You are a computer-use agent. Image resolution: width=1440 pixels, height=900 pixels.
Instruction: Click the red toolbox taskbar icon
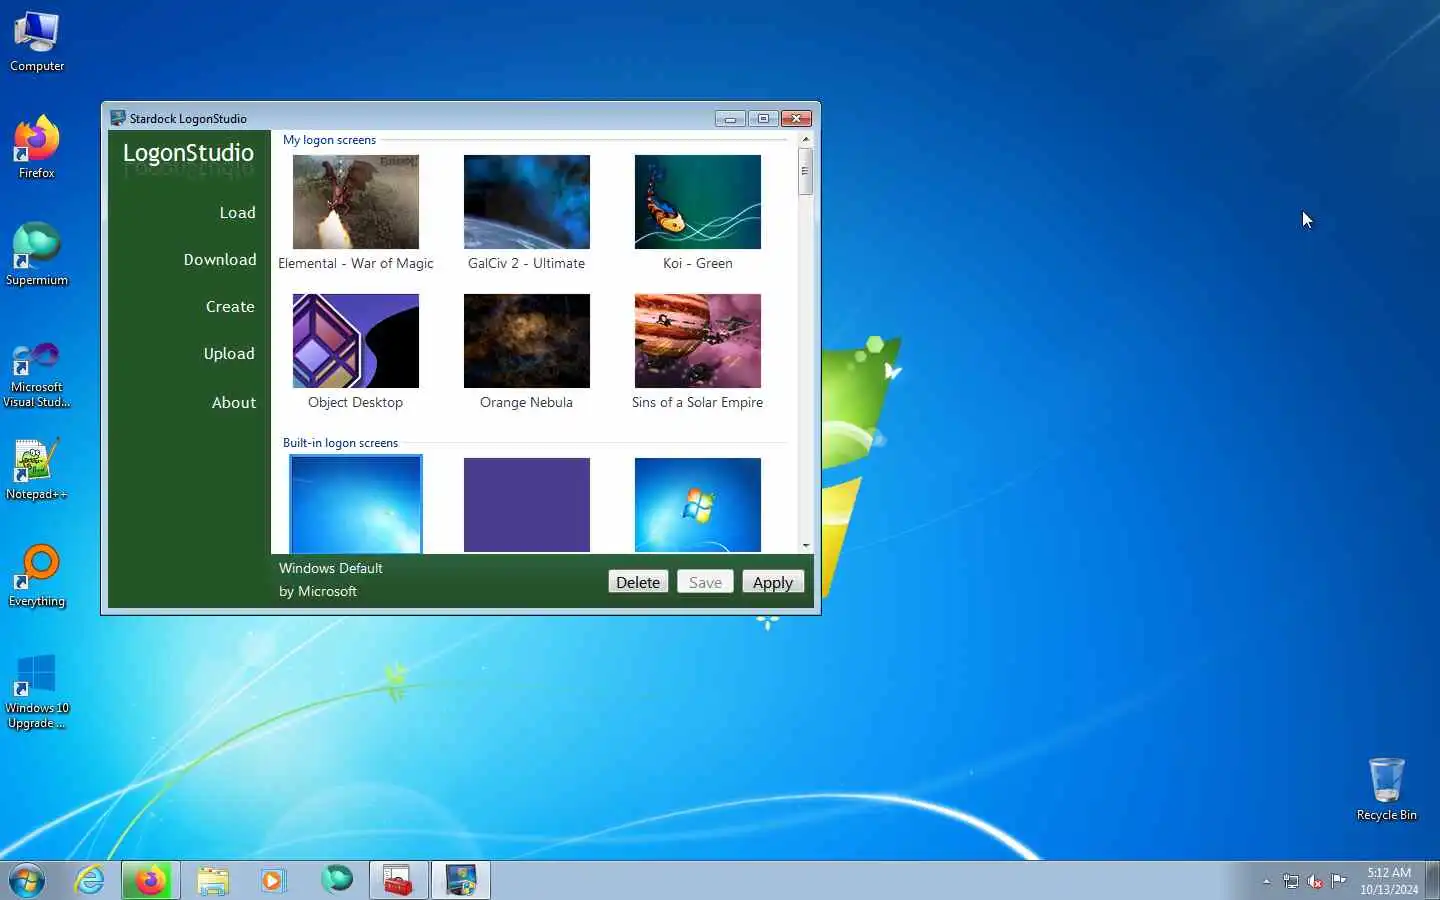coord(399,881)
